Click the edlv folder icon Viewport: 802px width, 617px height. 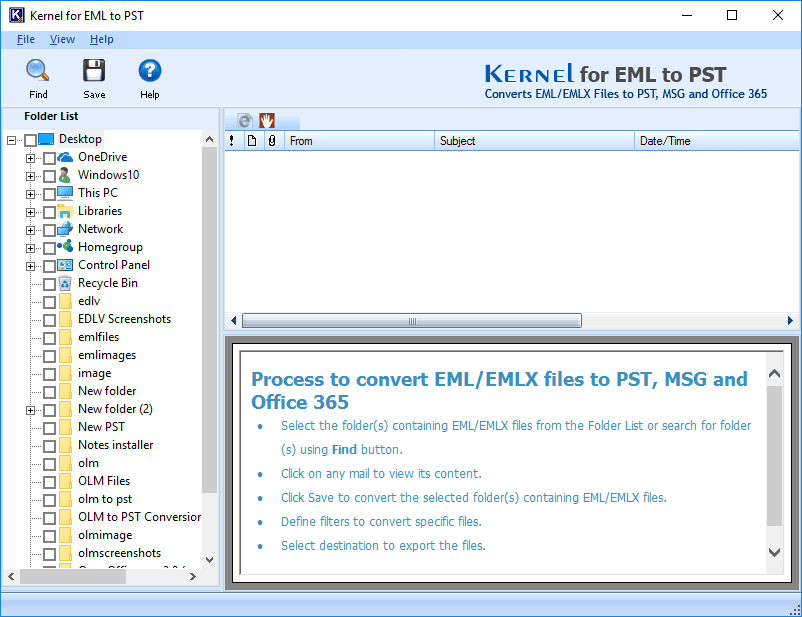65,301
